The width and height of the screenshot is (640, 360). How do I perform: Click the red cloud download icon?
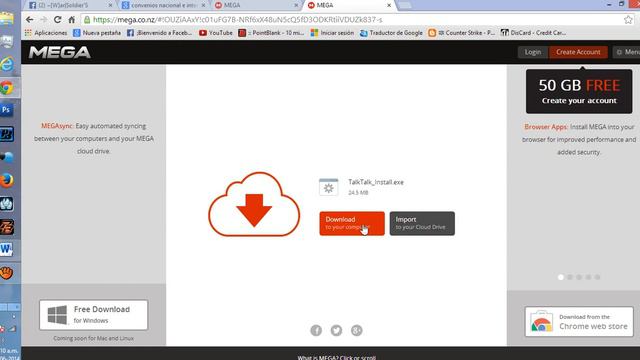[254, 204]
